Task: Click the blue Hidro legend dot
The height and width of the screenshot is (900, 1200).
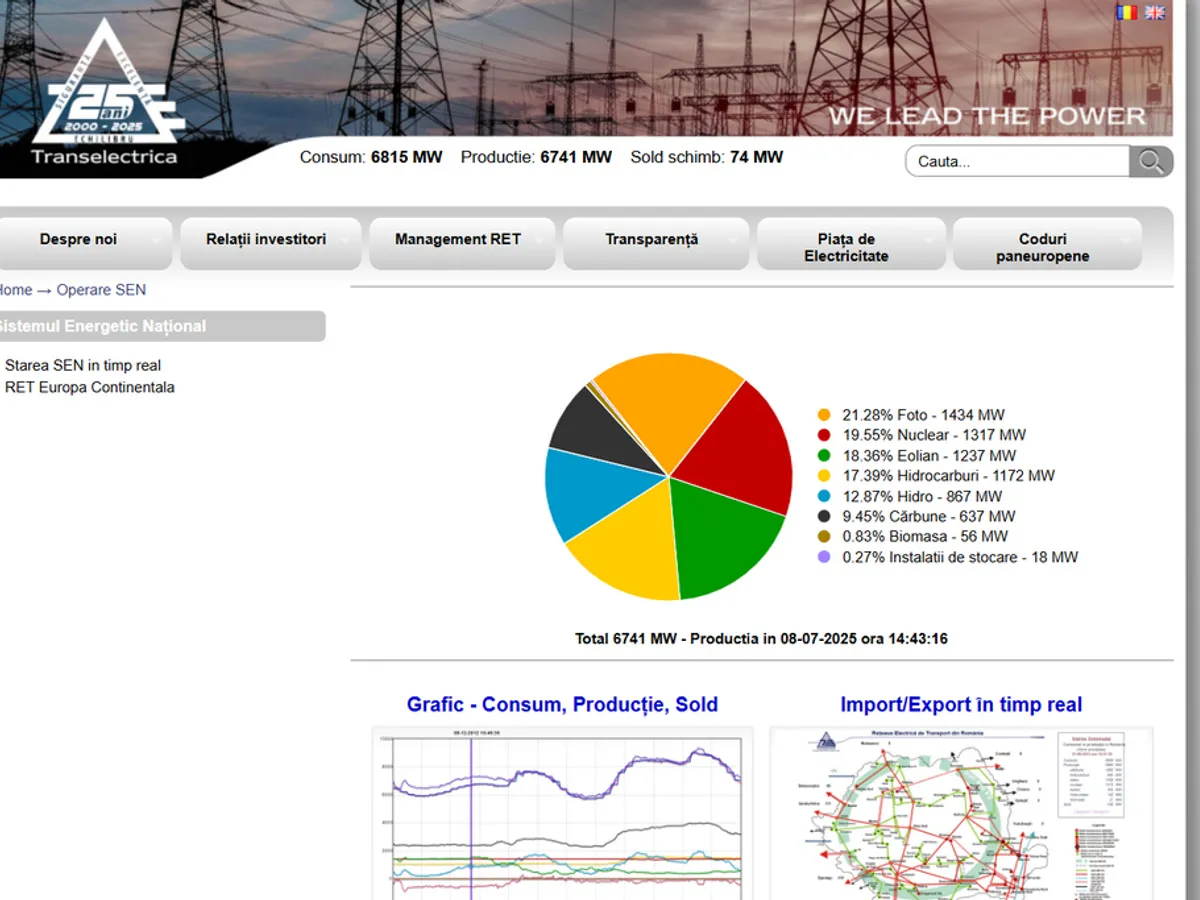Action: [824, 497]
